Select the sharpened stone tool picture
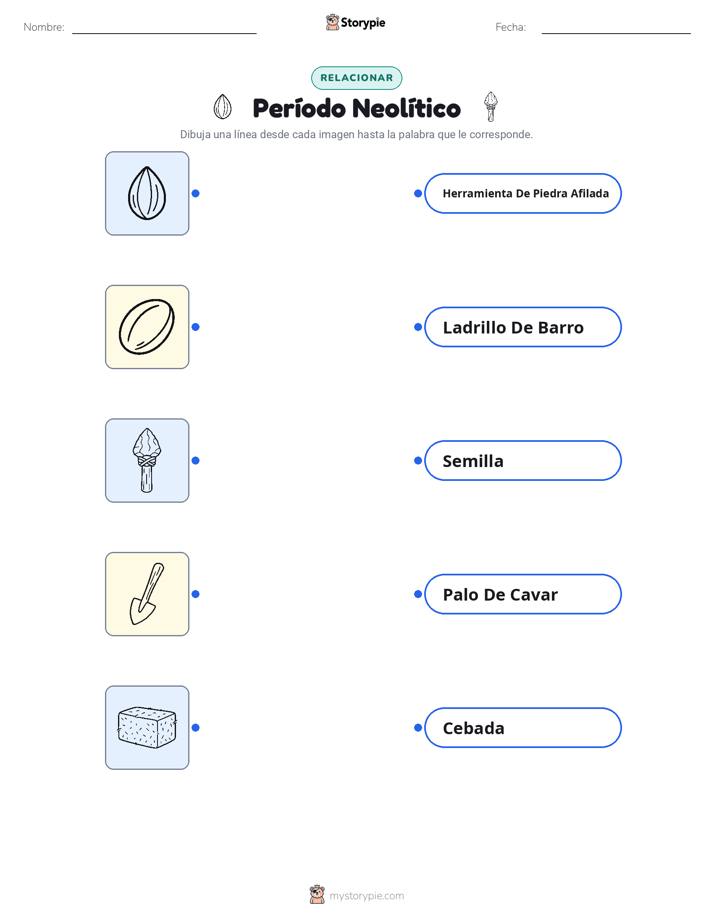This screenshot has width=714, height=924. coord(147,460)
